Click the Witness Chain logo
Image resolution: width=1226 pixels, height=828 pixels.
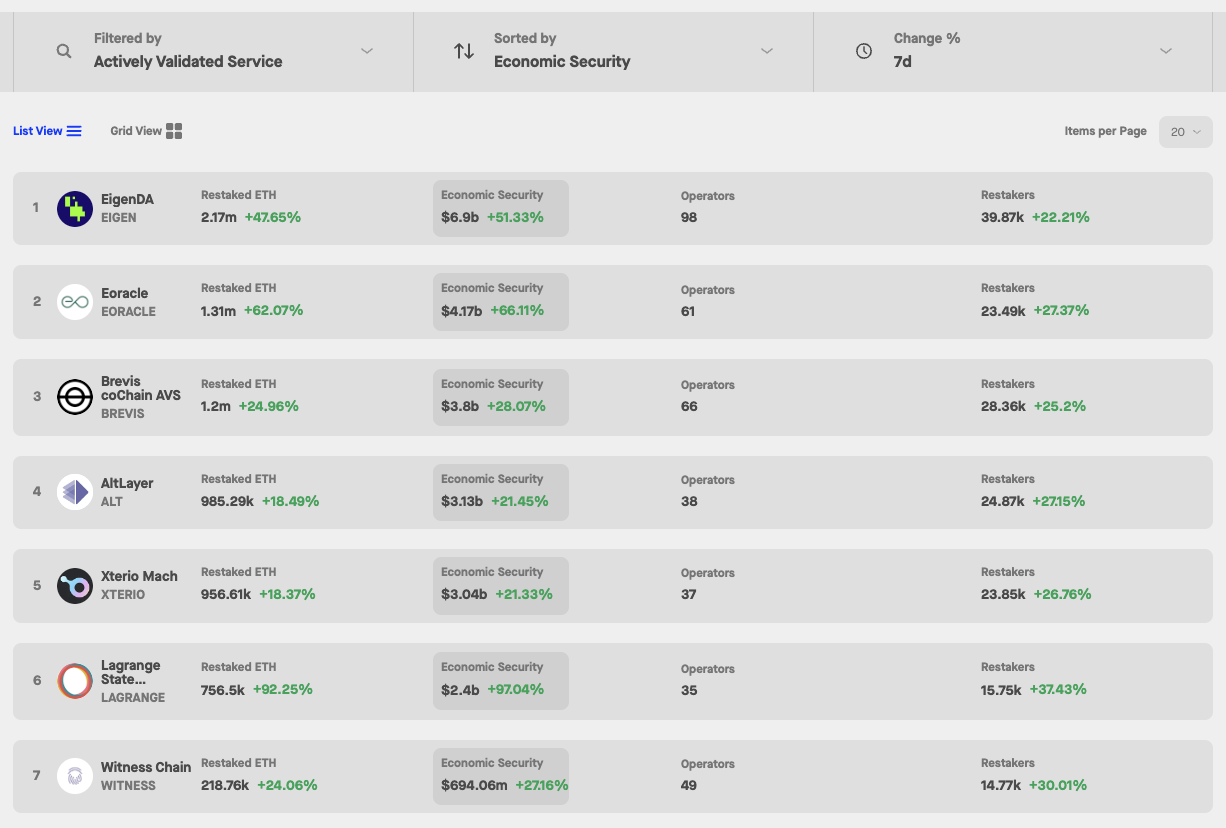[x=75, y=776]
